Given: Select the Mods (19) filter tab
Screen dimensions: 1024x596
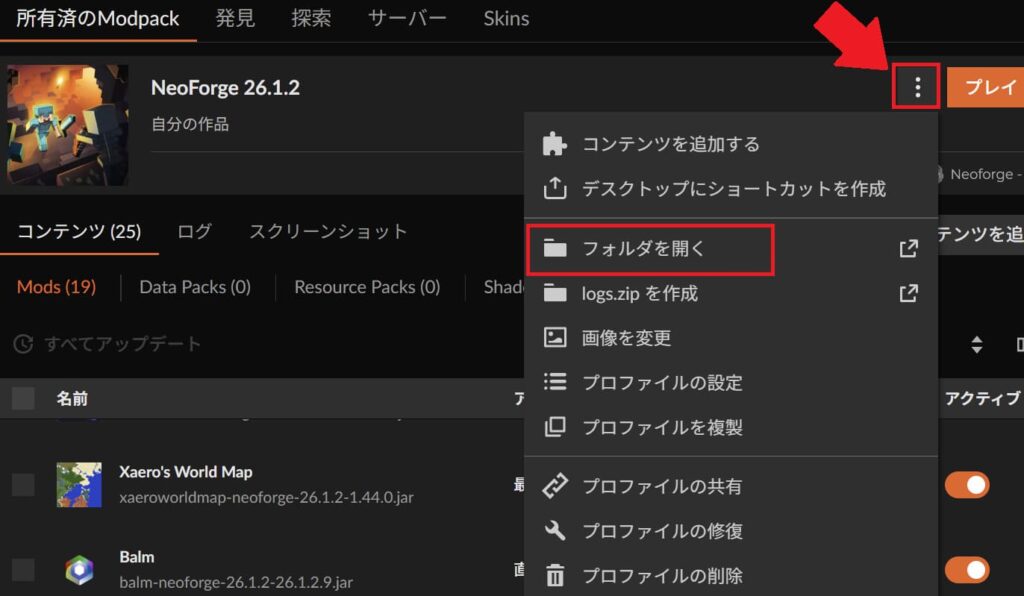Looking at the screenshot, I should [x=56, y=287].
